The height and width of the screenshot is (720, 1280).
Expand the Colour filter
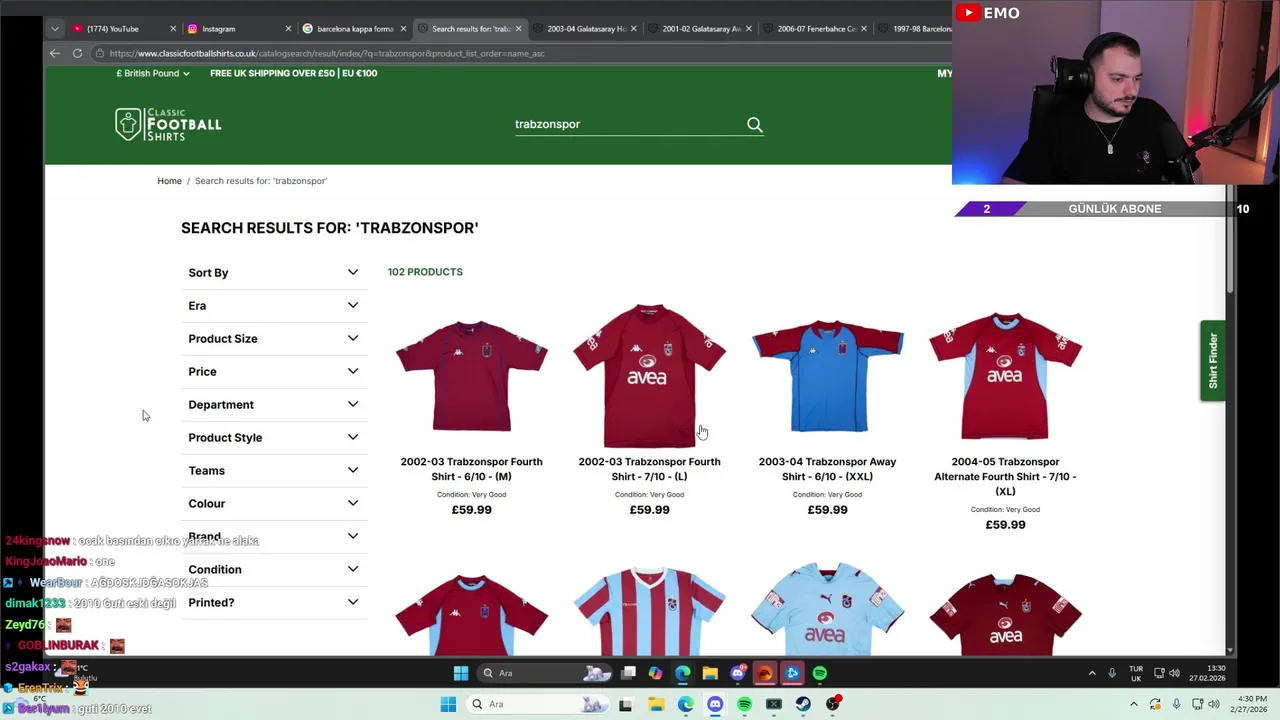point(273,503)
